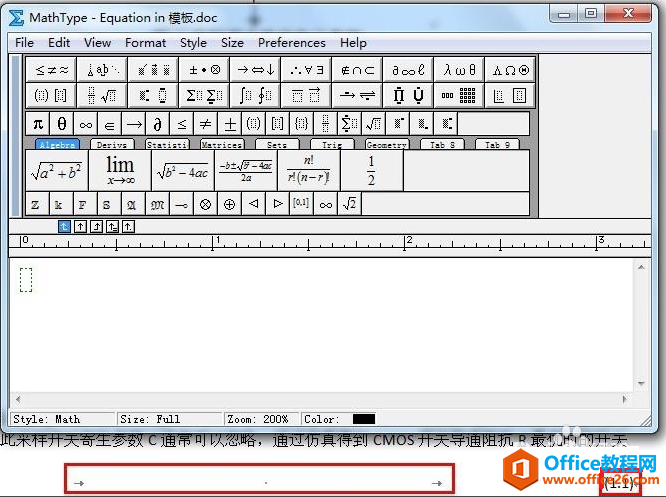Viewport: 666px width, 497px height.
Task: Insert the sqrt(b²−4ac) expression
Action: [183, 171]
